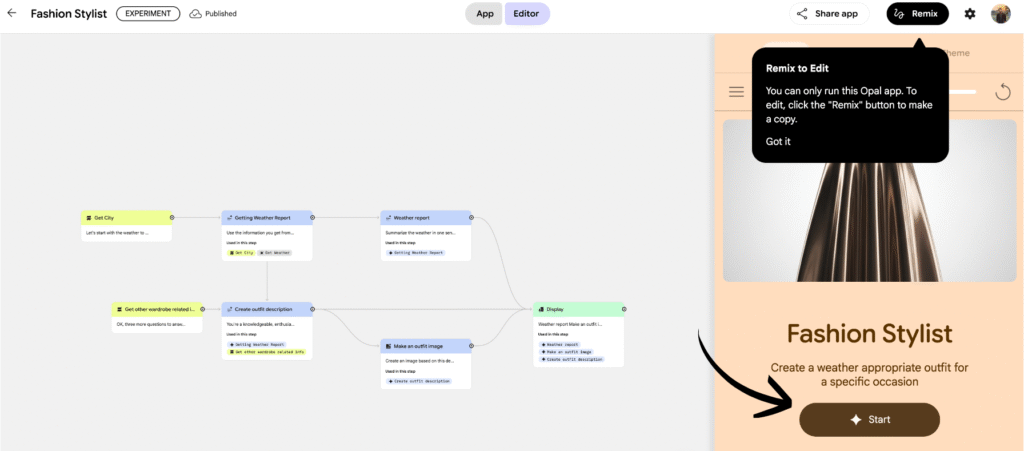Click the restart refresh icon in preview

pyautogui.click(x=1003, y=92)
